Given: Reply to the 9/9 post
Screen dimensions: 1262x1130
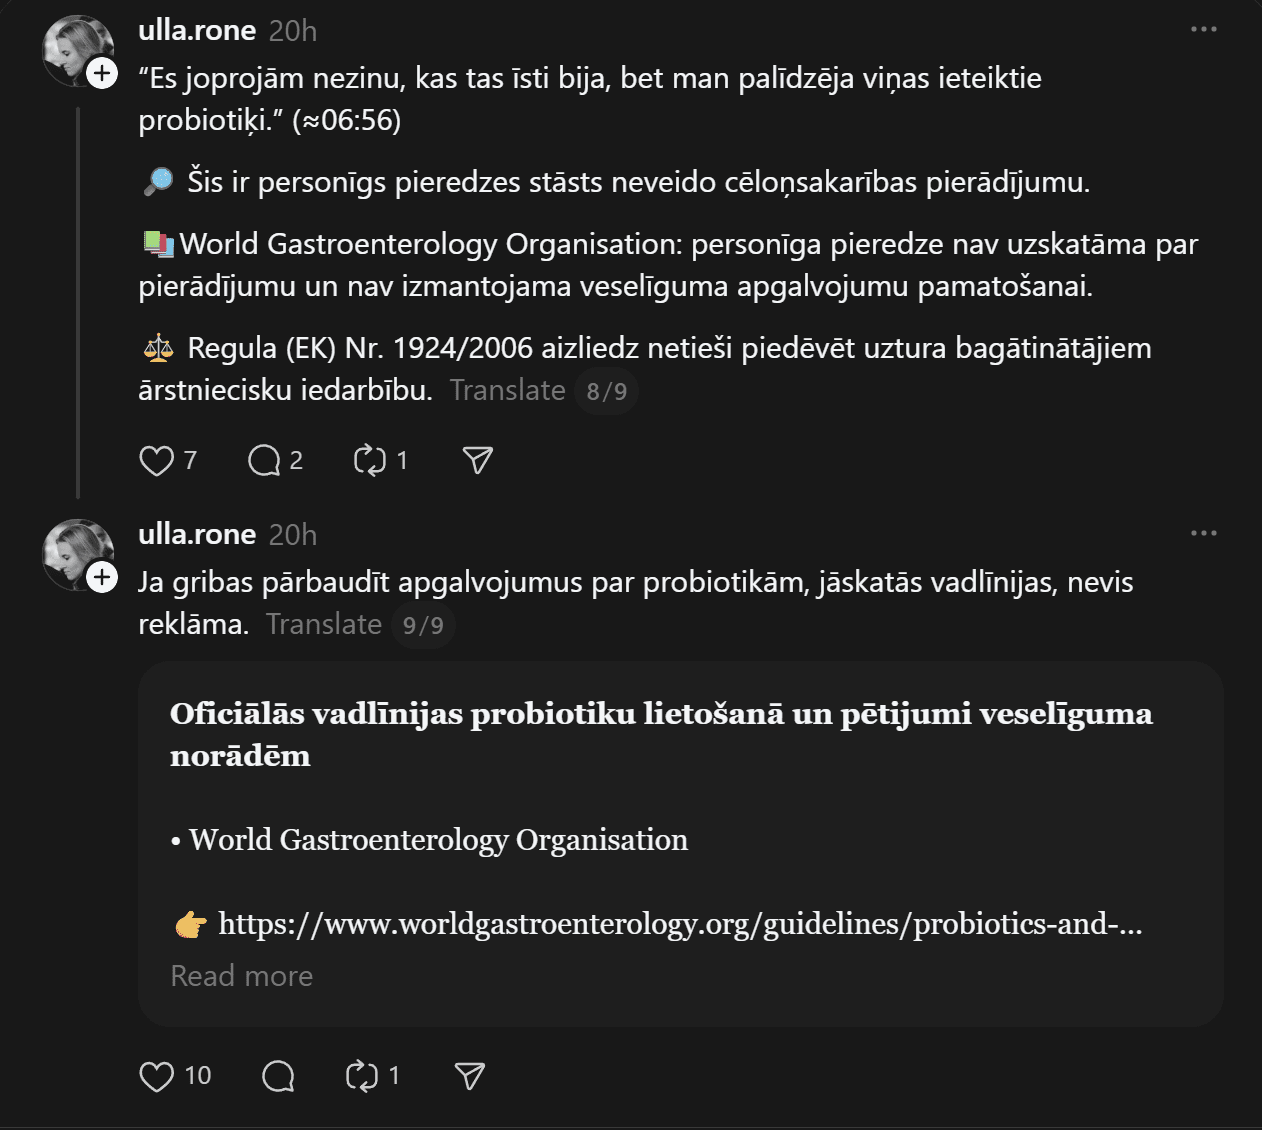Looking at the screenshot, I should tap(278, 1076).
